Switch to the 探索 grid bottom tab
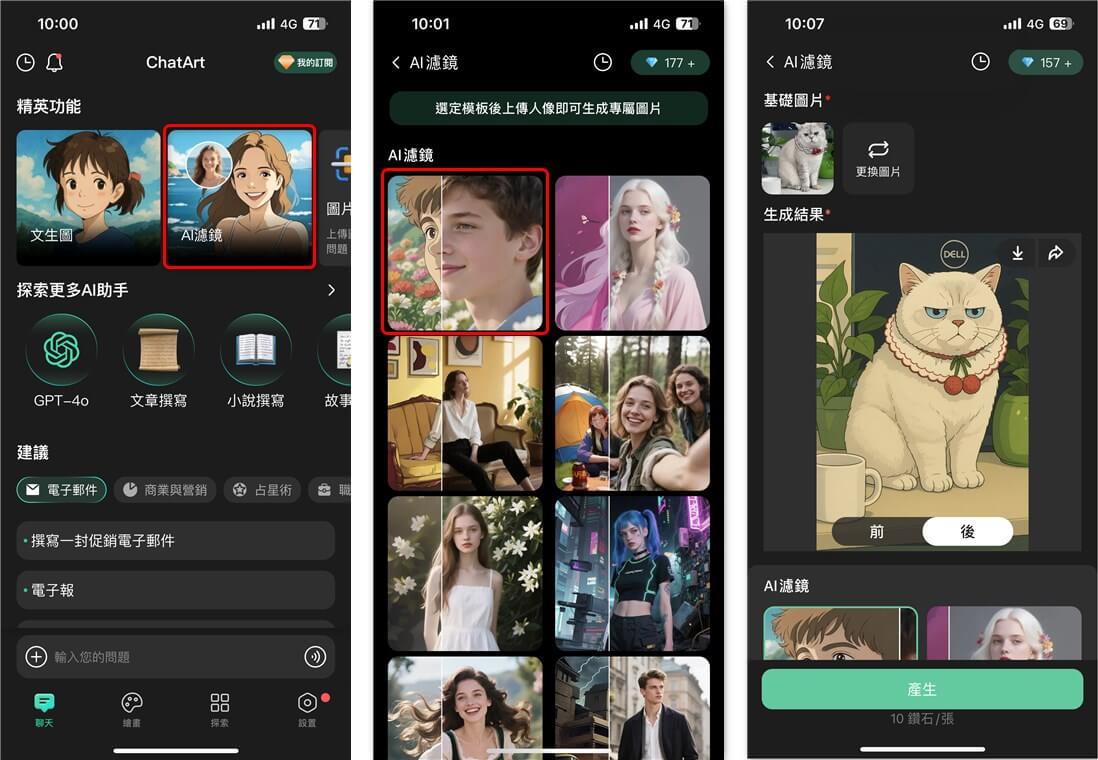 (220, 709)
